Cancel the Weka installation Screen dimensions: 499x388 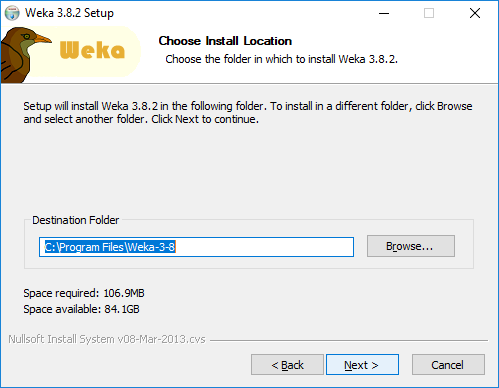(x=448, y=365)
